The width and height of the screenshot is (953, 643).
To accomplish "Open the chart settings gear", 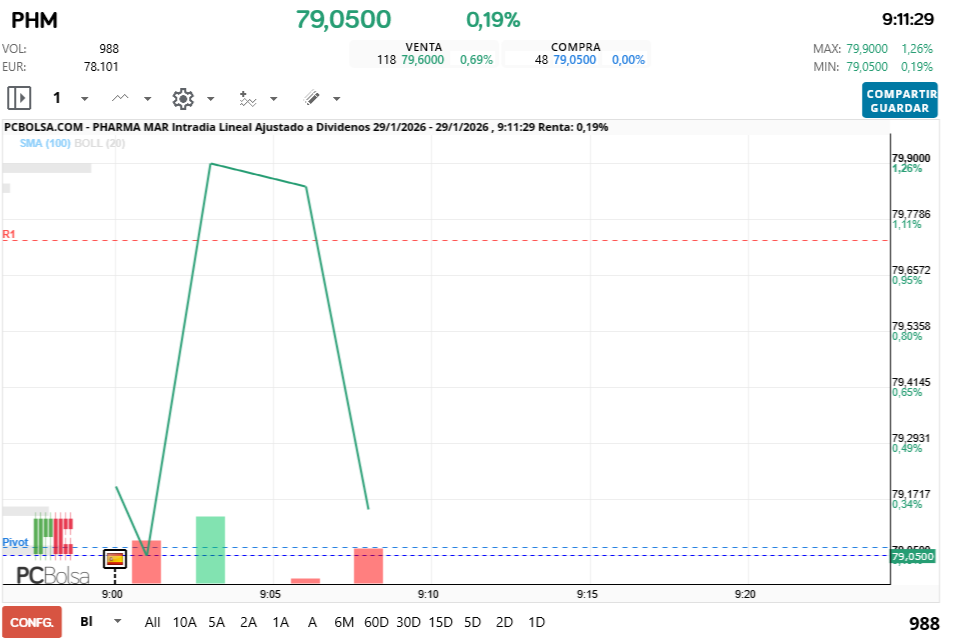I will click(182, 98).
